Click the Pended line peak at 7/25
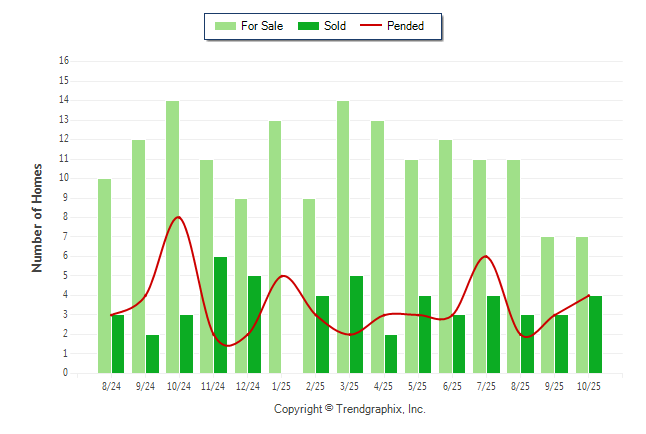 (x=486, y=256)
